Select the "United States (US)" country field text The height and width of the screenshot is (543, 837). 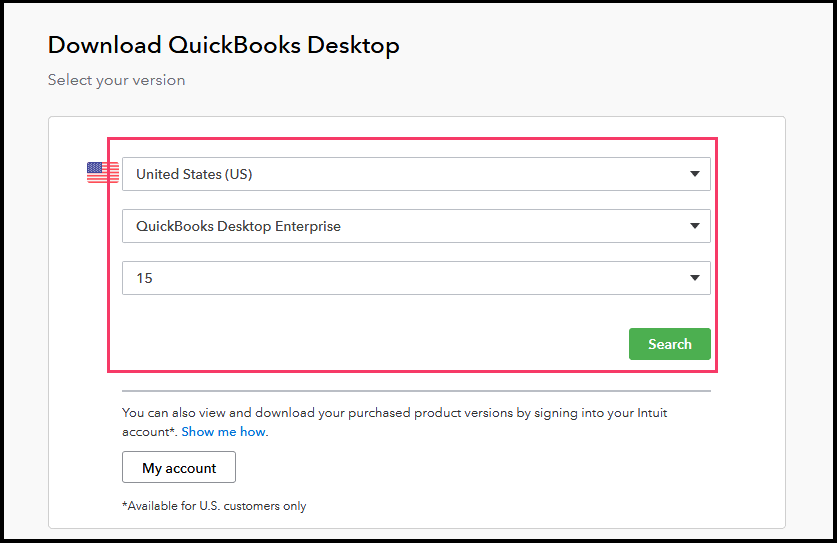[194, 174]
